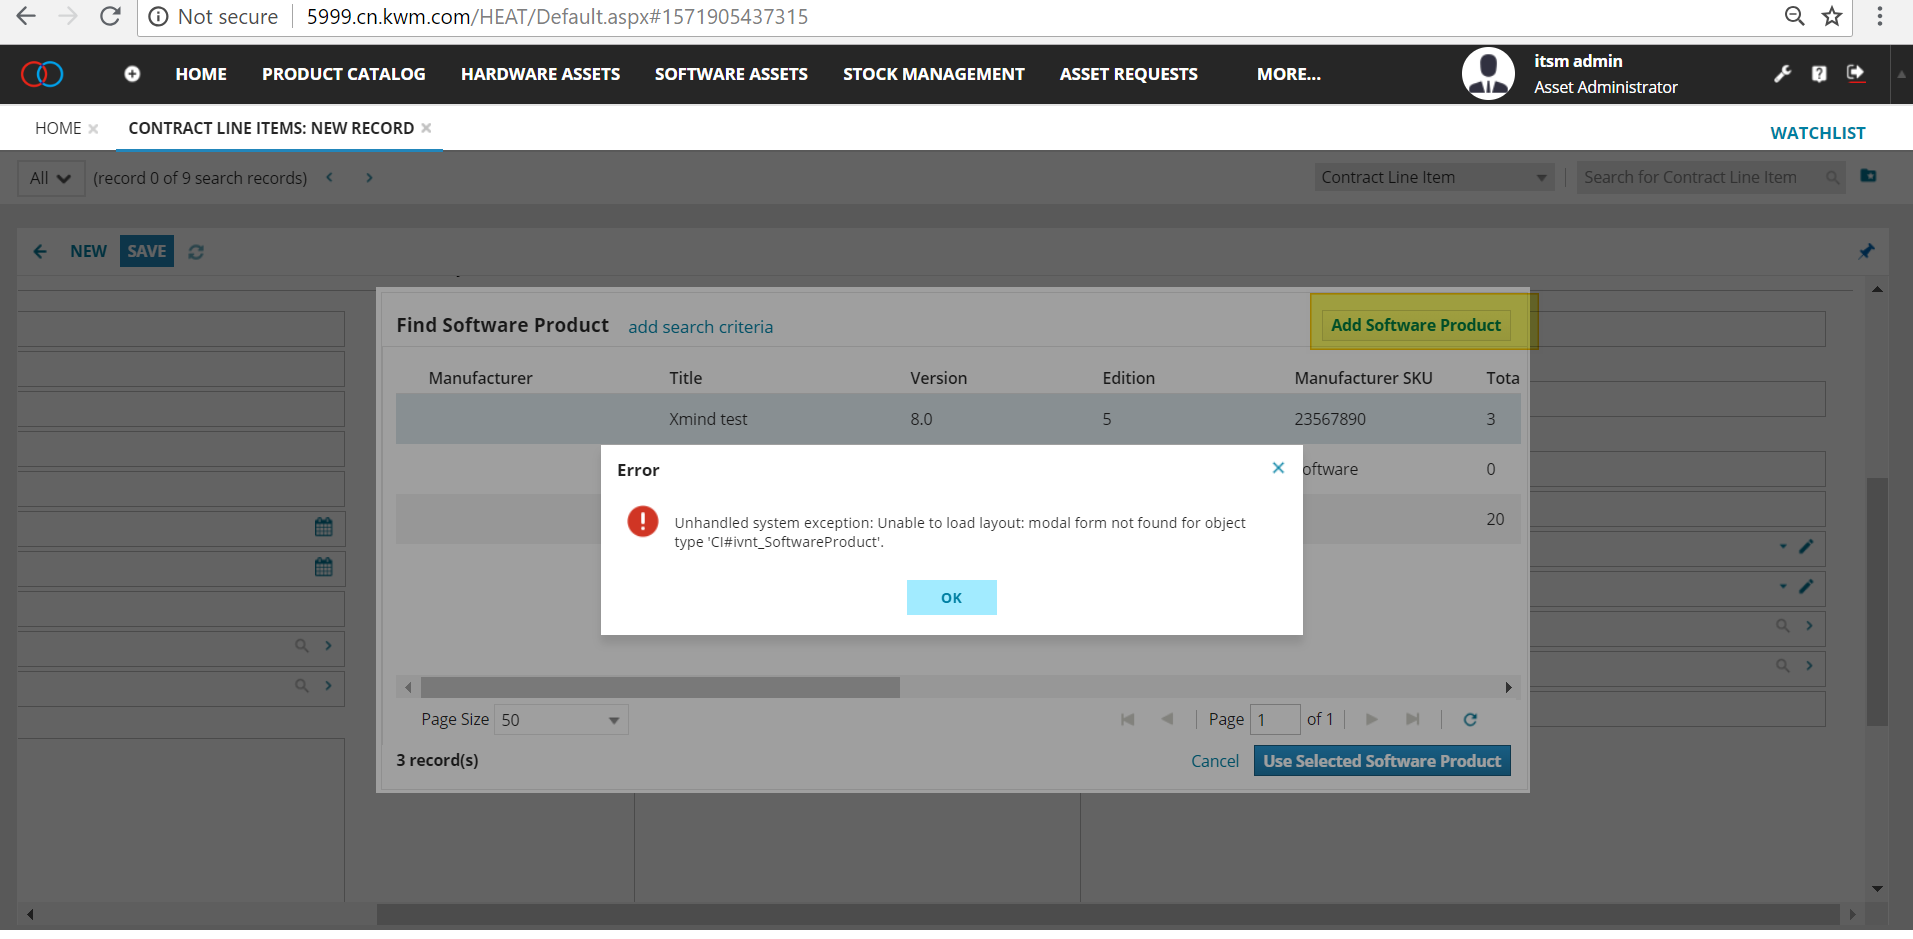Close the Error dialog with X
Image resolution: width=1913 pixels, height=939 pixels.
[x=1278, y=468]
